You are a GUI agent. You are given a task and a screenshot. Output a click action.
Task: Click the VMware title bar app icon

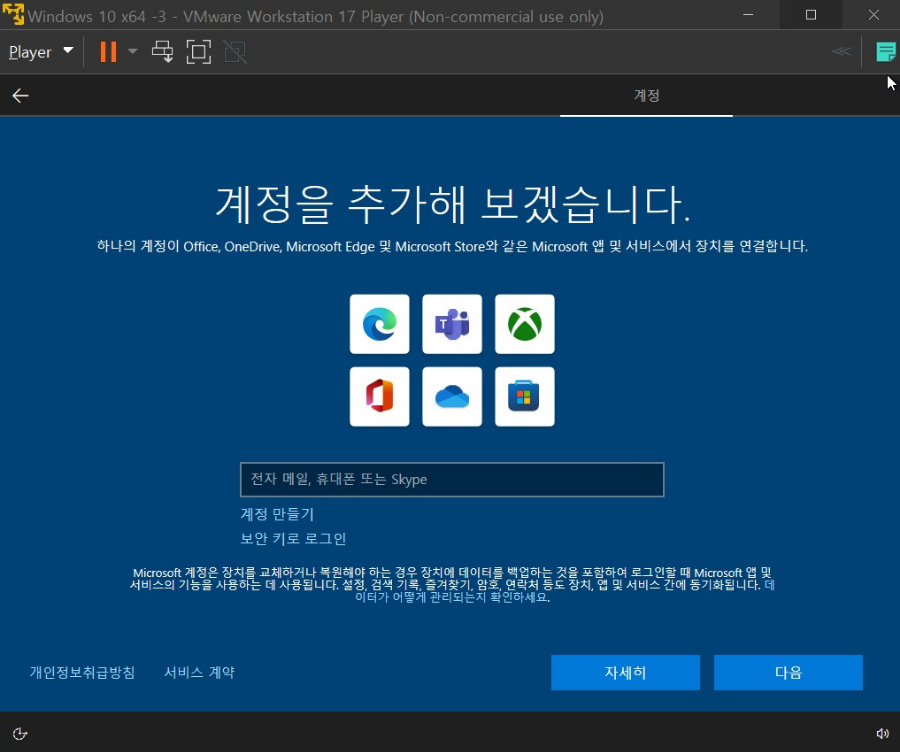click(13, 14)
